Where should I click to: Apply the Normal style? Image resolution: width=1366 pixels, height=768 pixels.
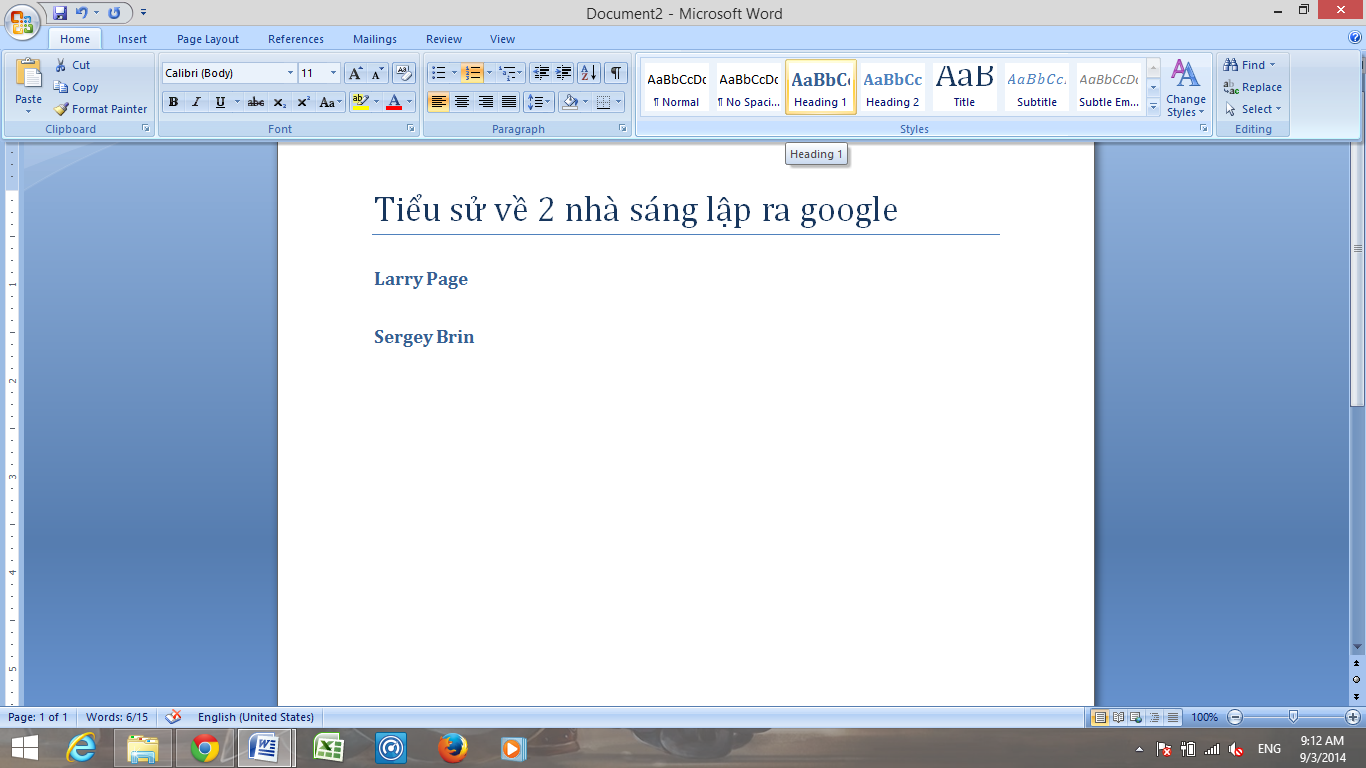tap(676, 87)
